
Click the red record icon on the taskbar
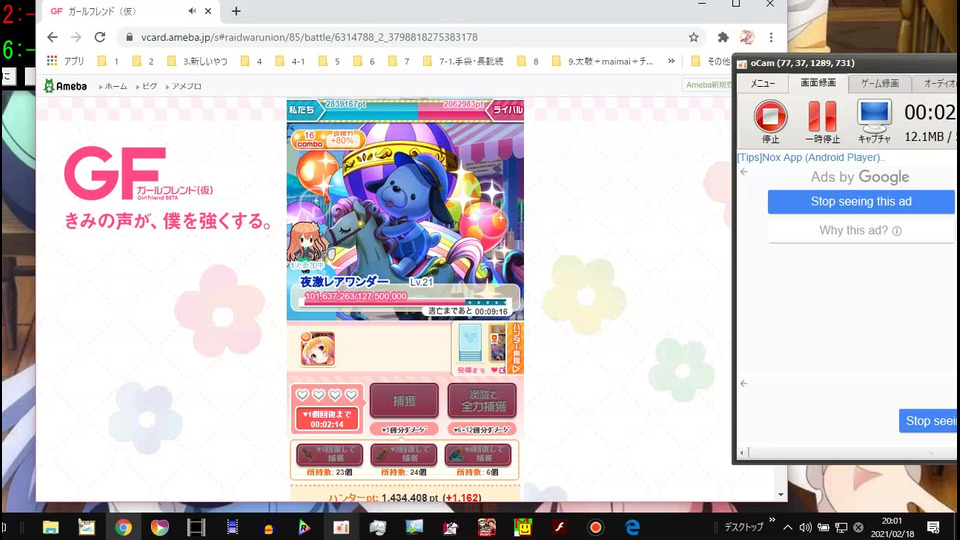pos(595,527)
